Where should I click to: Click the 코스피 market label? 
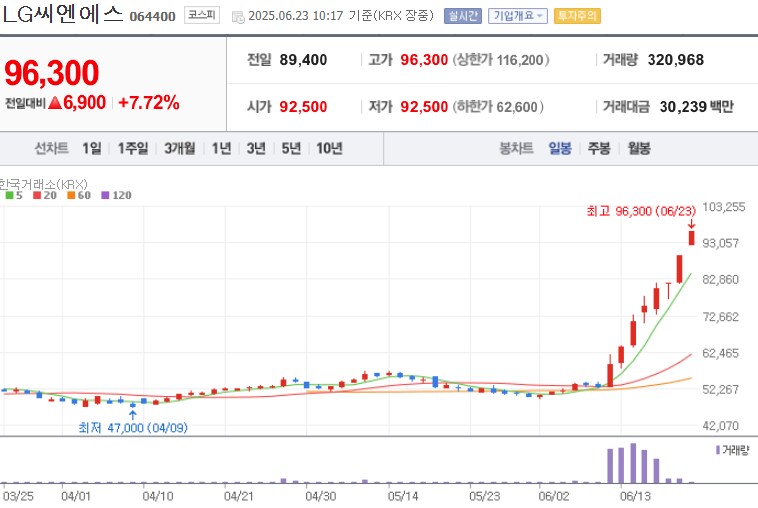pyautogui.click(x=202, y=15)
